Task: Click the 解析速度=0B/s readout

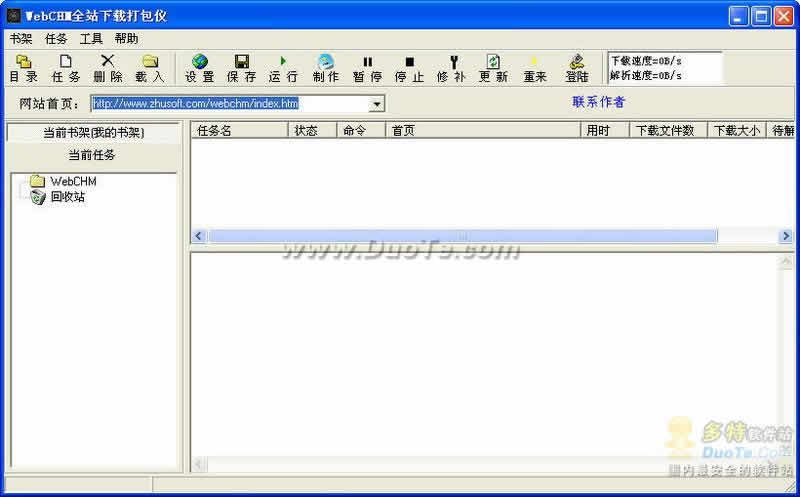Action: coord(646,76)
